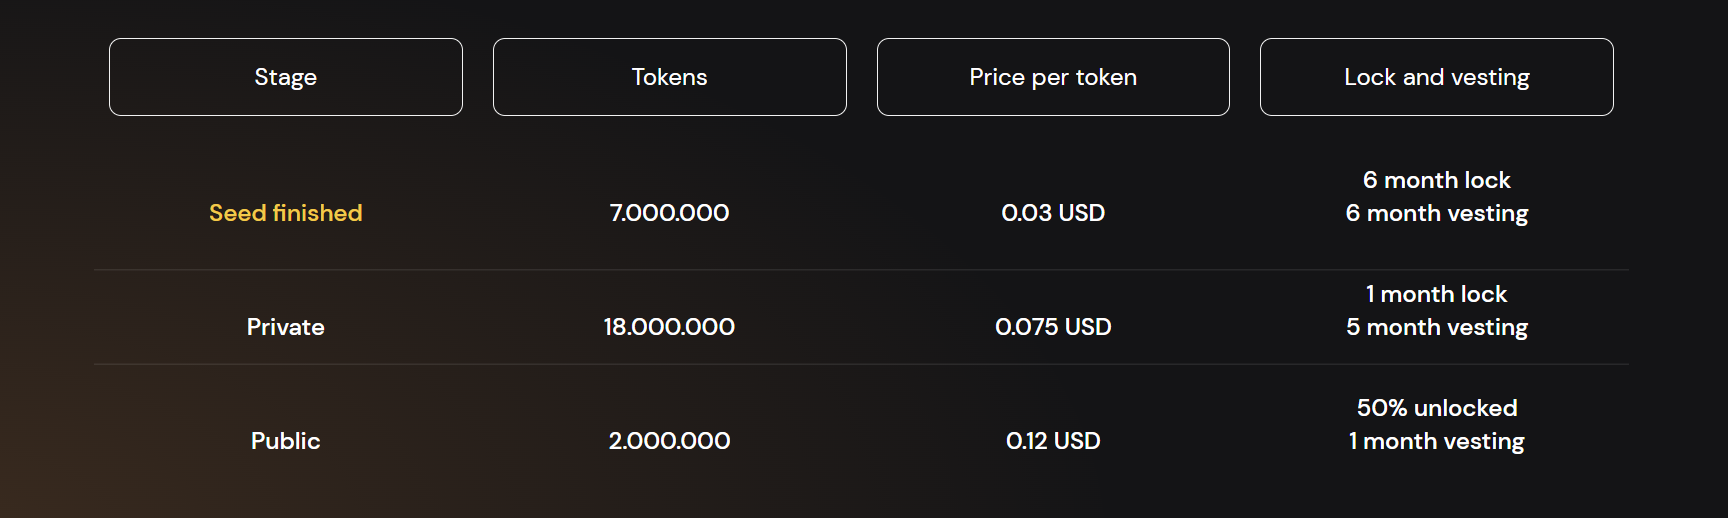1728x518 pixels.
Task: Click the Price per token header
Action: click(1053, 77)
